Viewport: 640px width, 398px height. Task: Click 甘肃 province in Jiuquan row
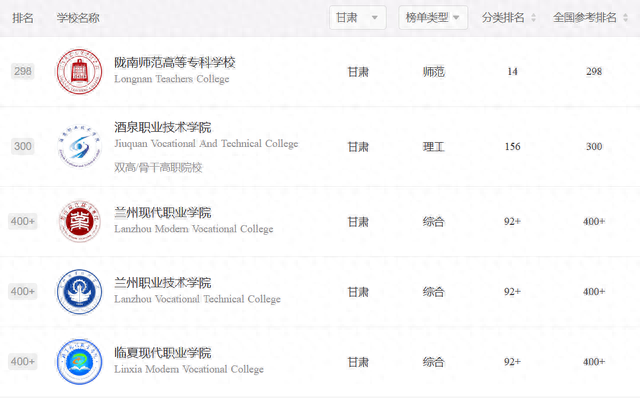pos(358,147)
